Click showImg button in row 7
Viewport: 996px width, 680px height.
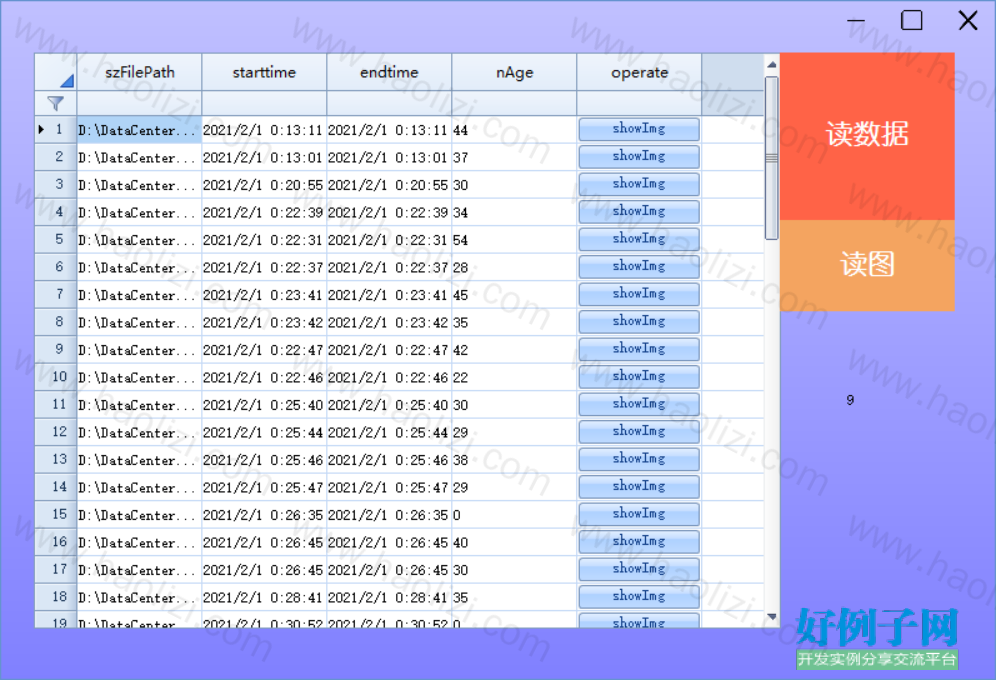click(639, 295)
